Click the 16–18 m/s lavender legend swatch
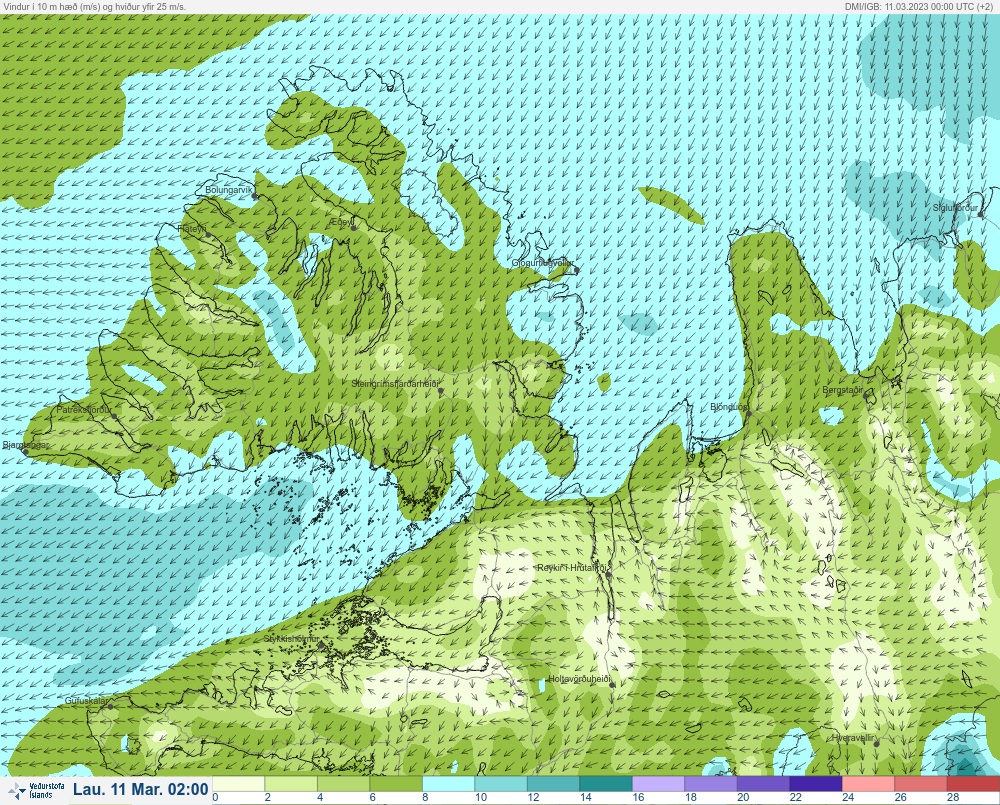Image resolution: width=1000 pixels, height=805 pixels. [658, 783]
